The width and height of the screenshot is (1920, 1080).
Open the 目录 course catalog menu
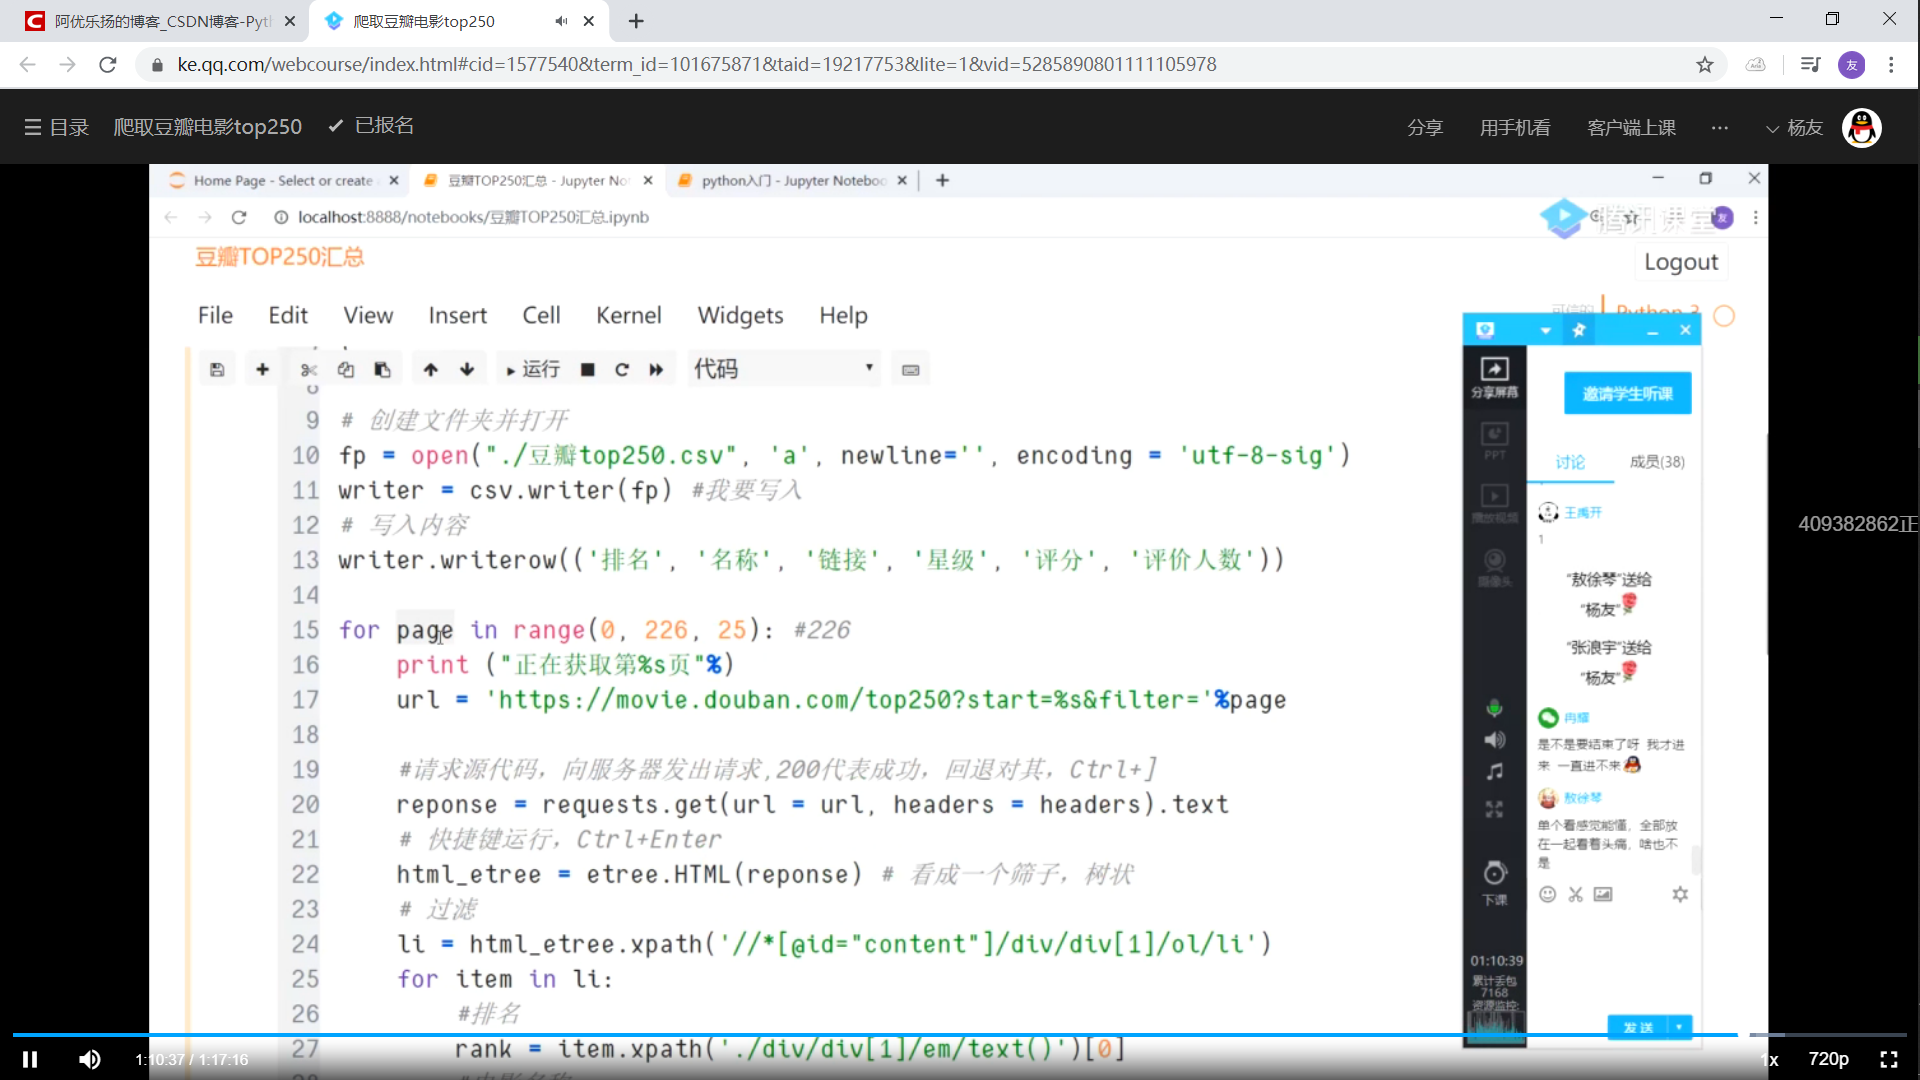point(57,127)
